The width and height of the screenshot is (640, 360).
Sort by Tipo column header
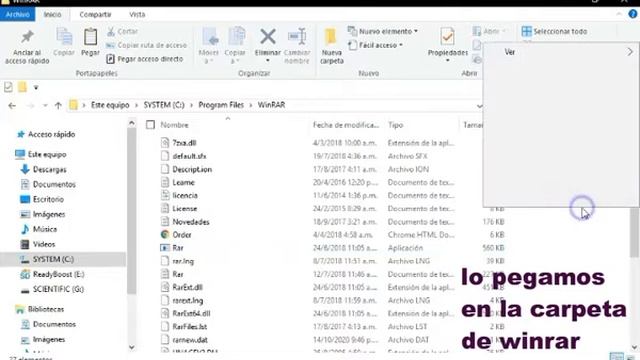[x=395, y=125]
